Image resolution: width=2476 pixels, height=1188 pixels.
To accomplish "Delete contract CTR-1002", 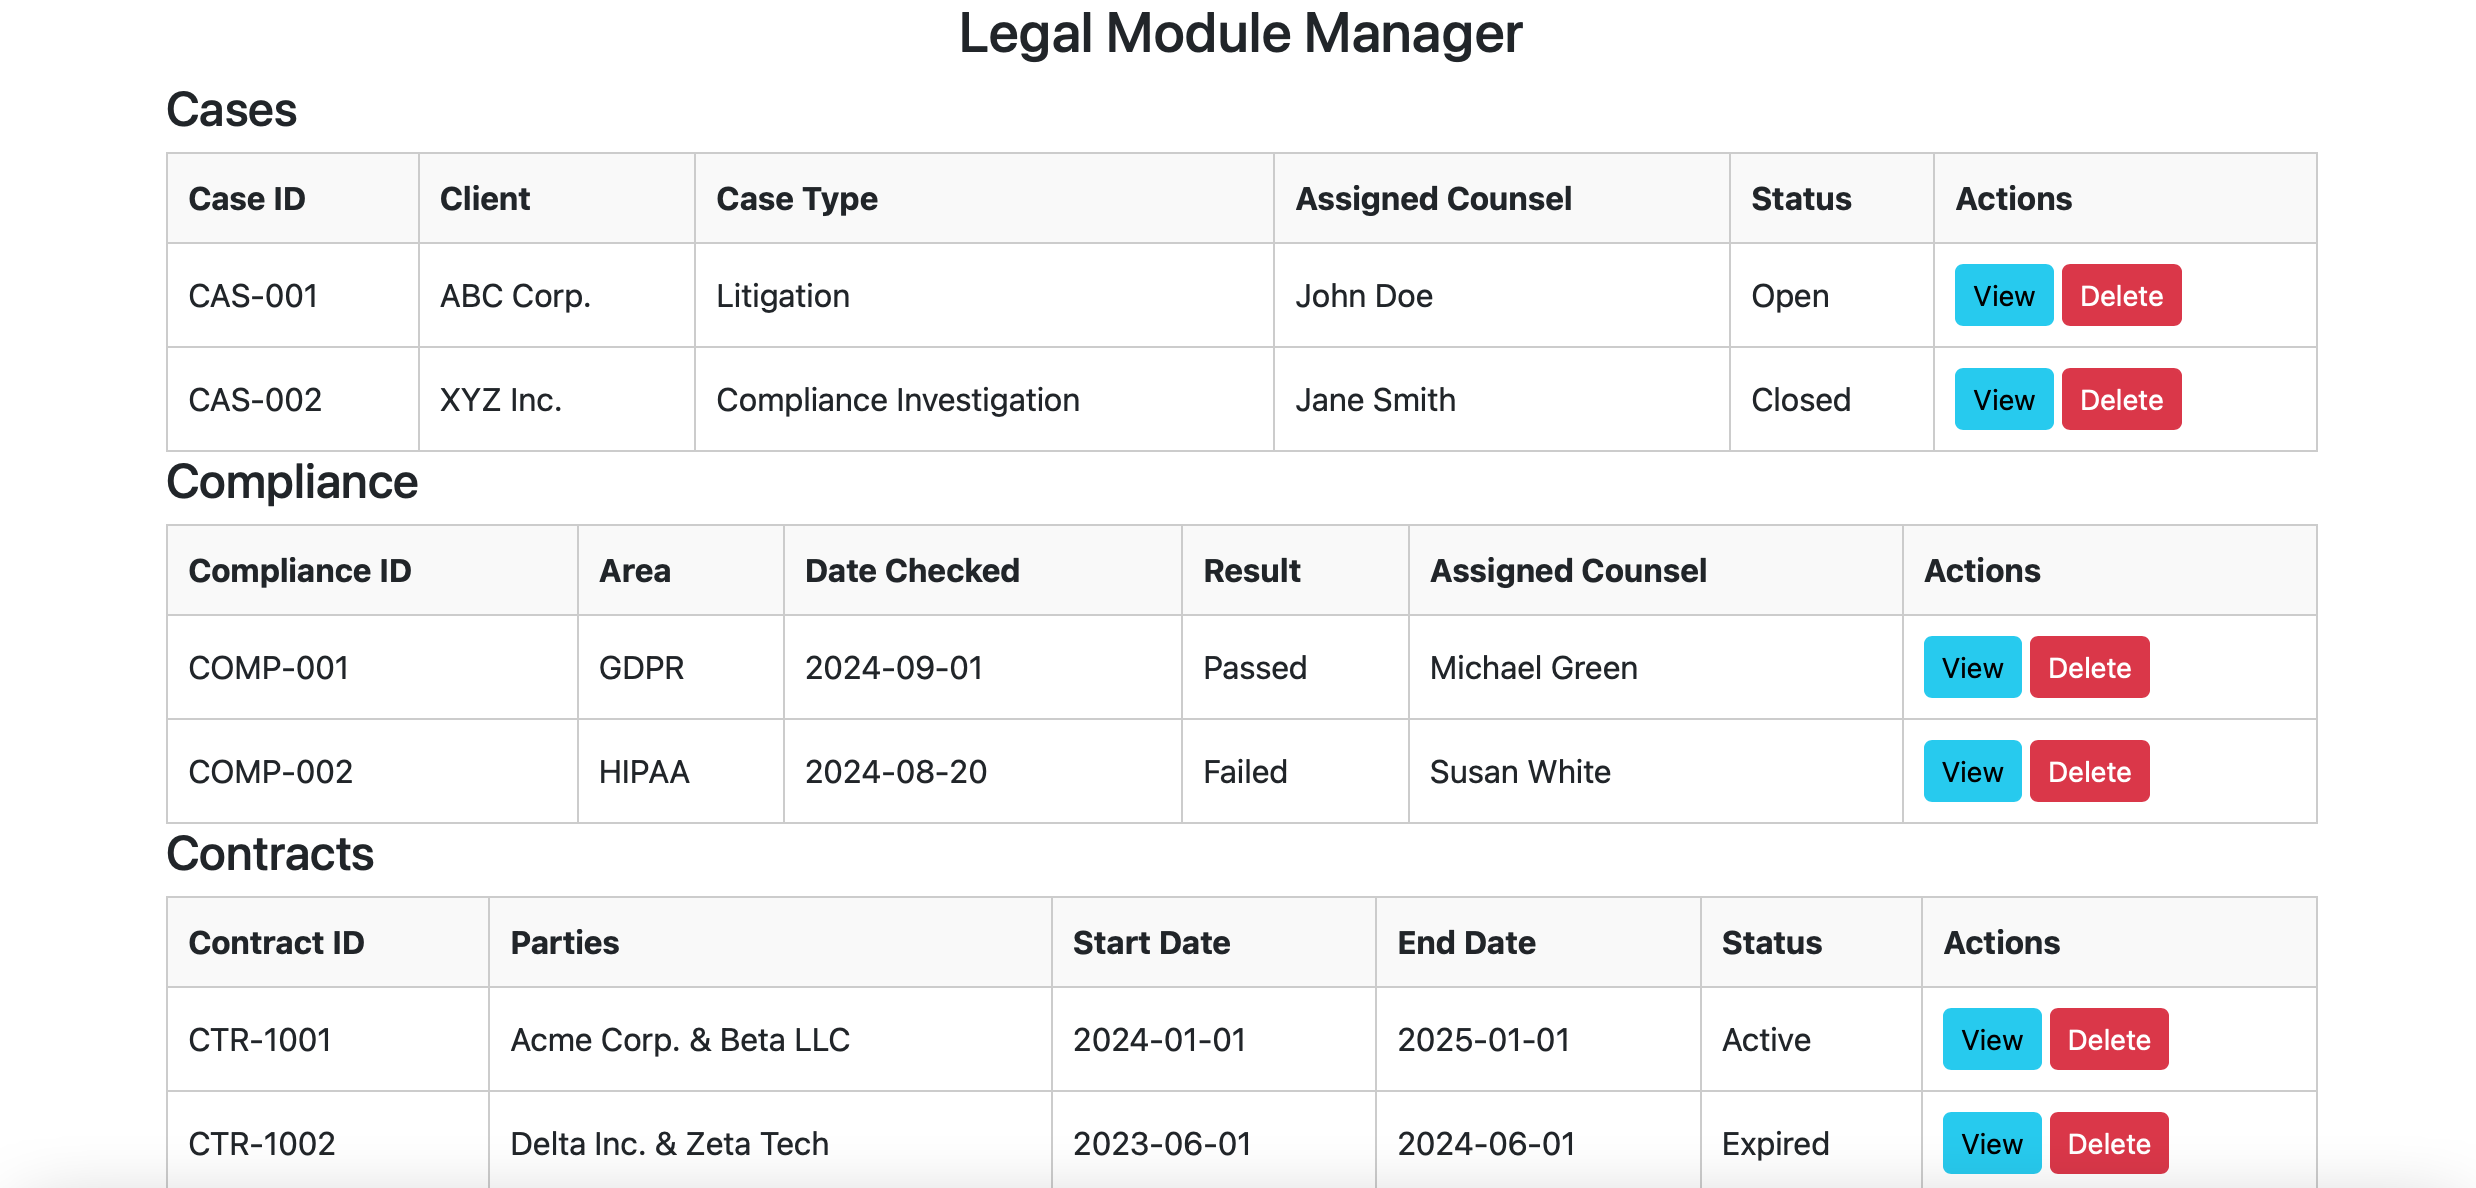I will (2109, 1144).
